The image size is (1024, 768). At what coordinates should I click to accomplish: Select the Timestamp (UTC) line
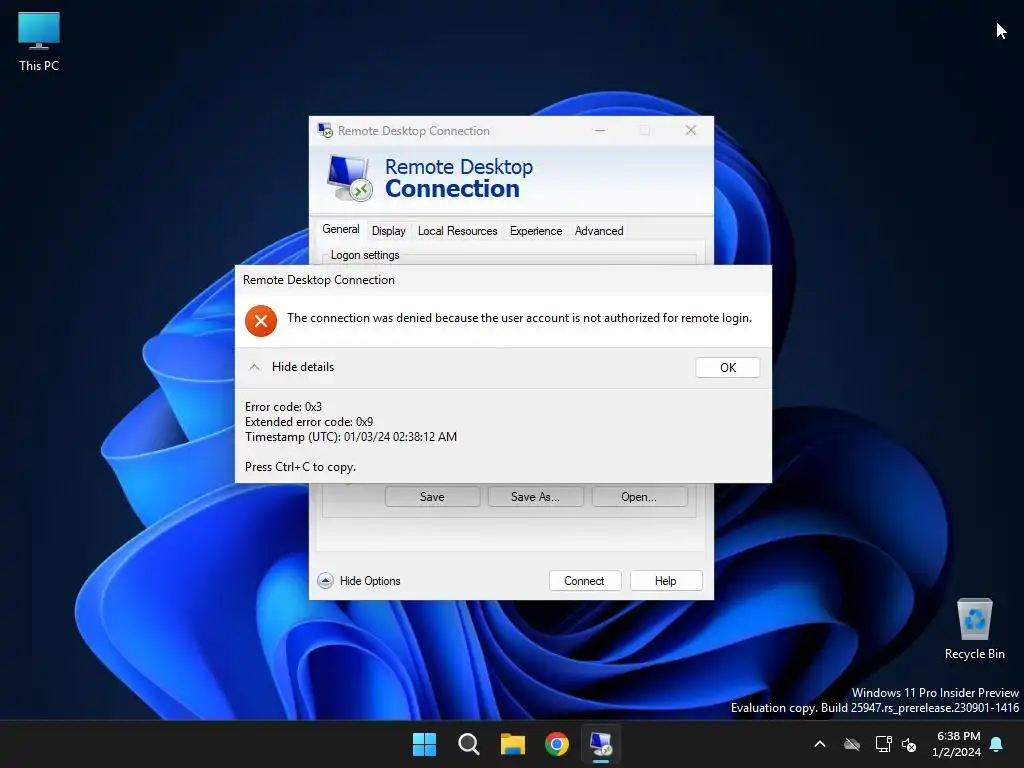(x=351, y=436)
